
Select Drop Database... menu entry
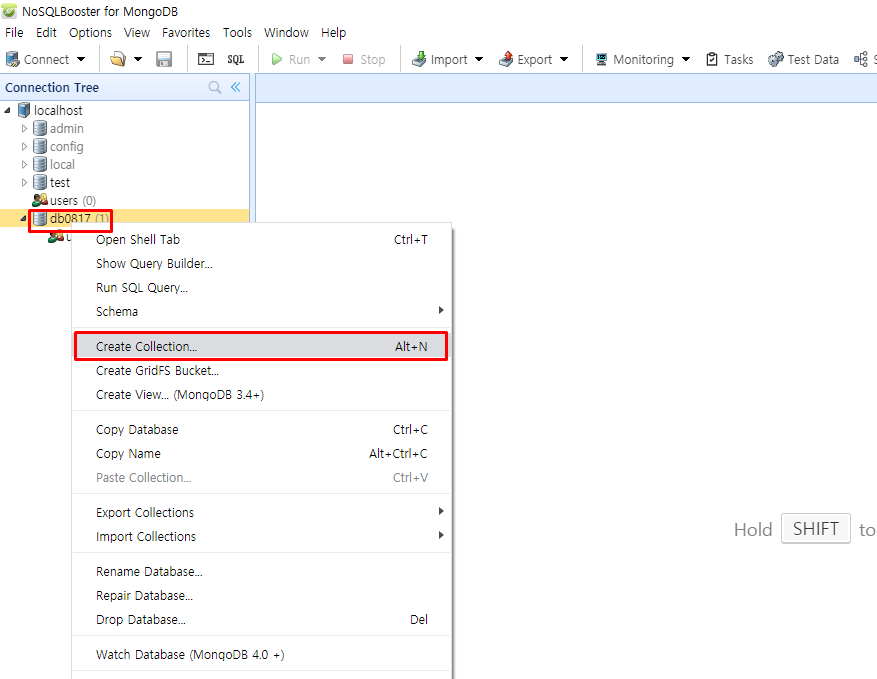(x=261, y=620)
